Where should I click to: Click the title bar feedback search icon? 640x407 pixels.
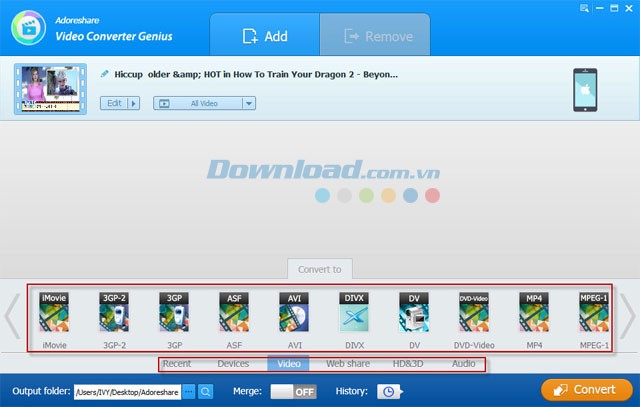tap(584, 8)
